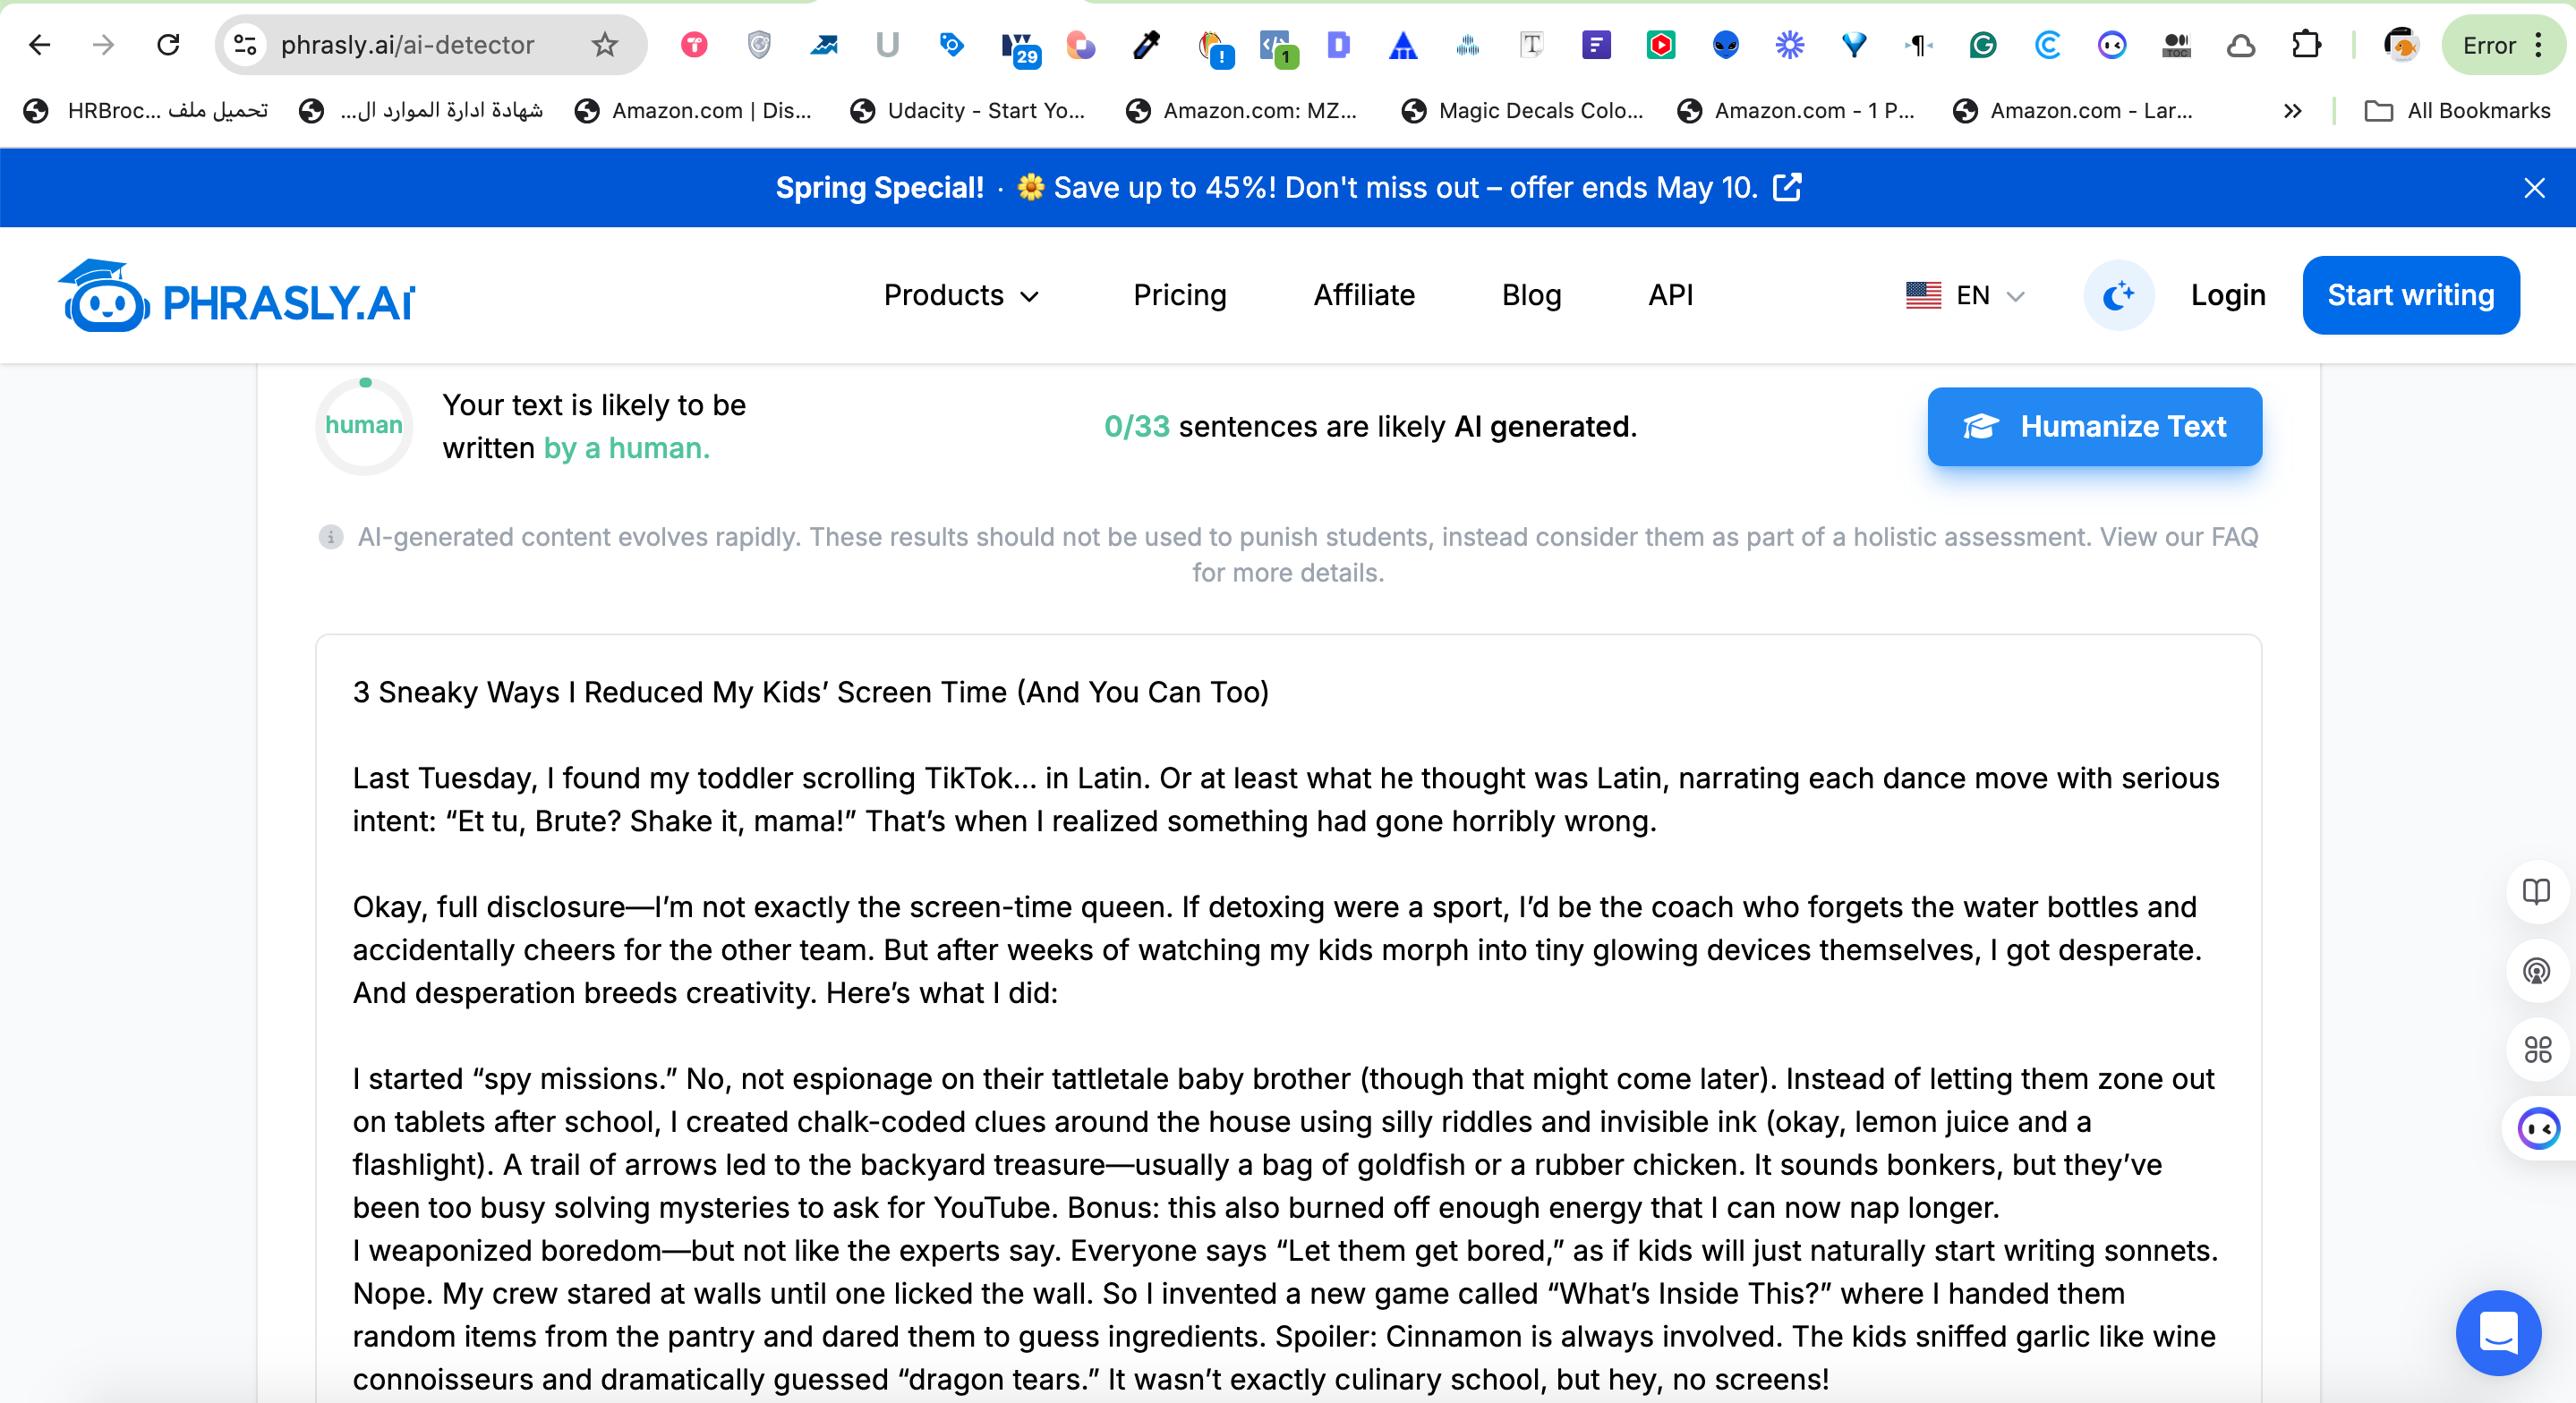Open the code extension with badge 1
The height and width of the screenshot is (1403, 2576).
point(1277,47)
